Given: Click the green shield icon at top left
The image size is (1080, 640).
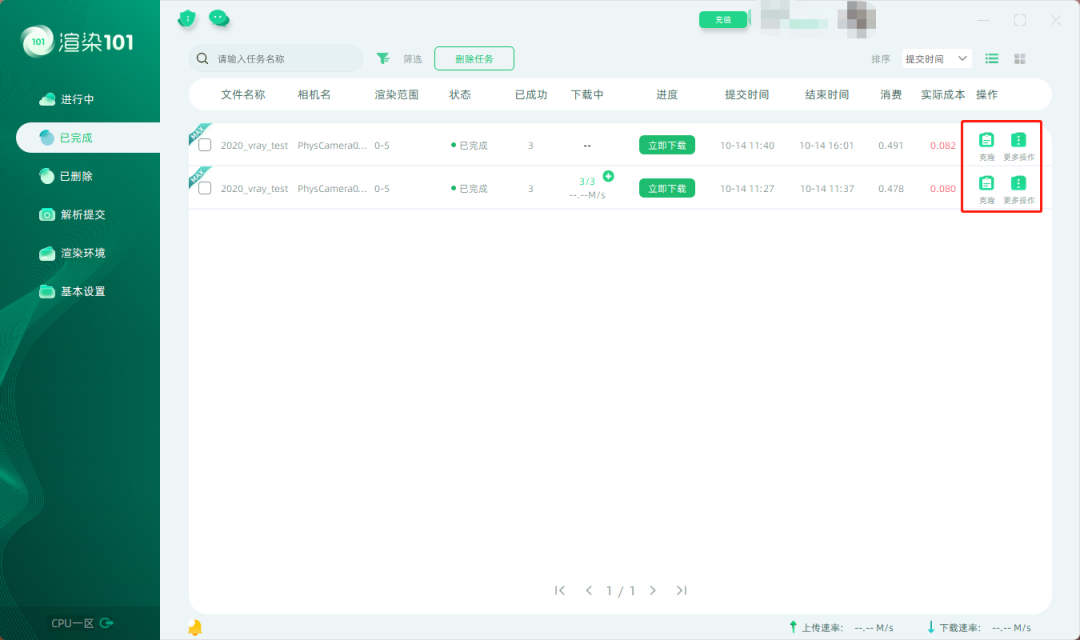Looking at the screenshot, I should [187, 18].
